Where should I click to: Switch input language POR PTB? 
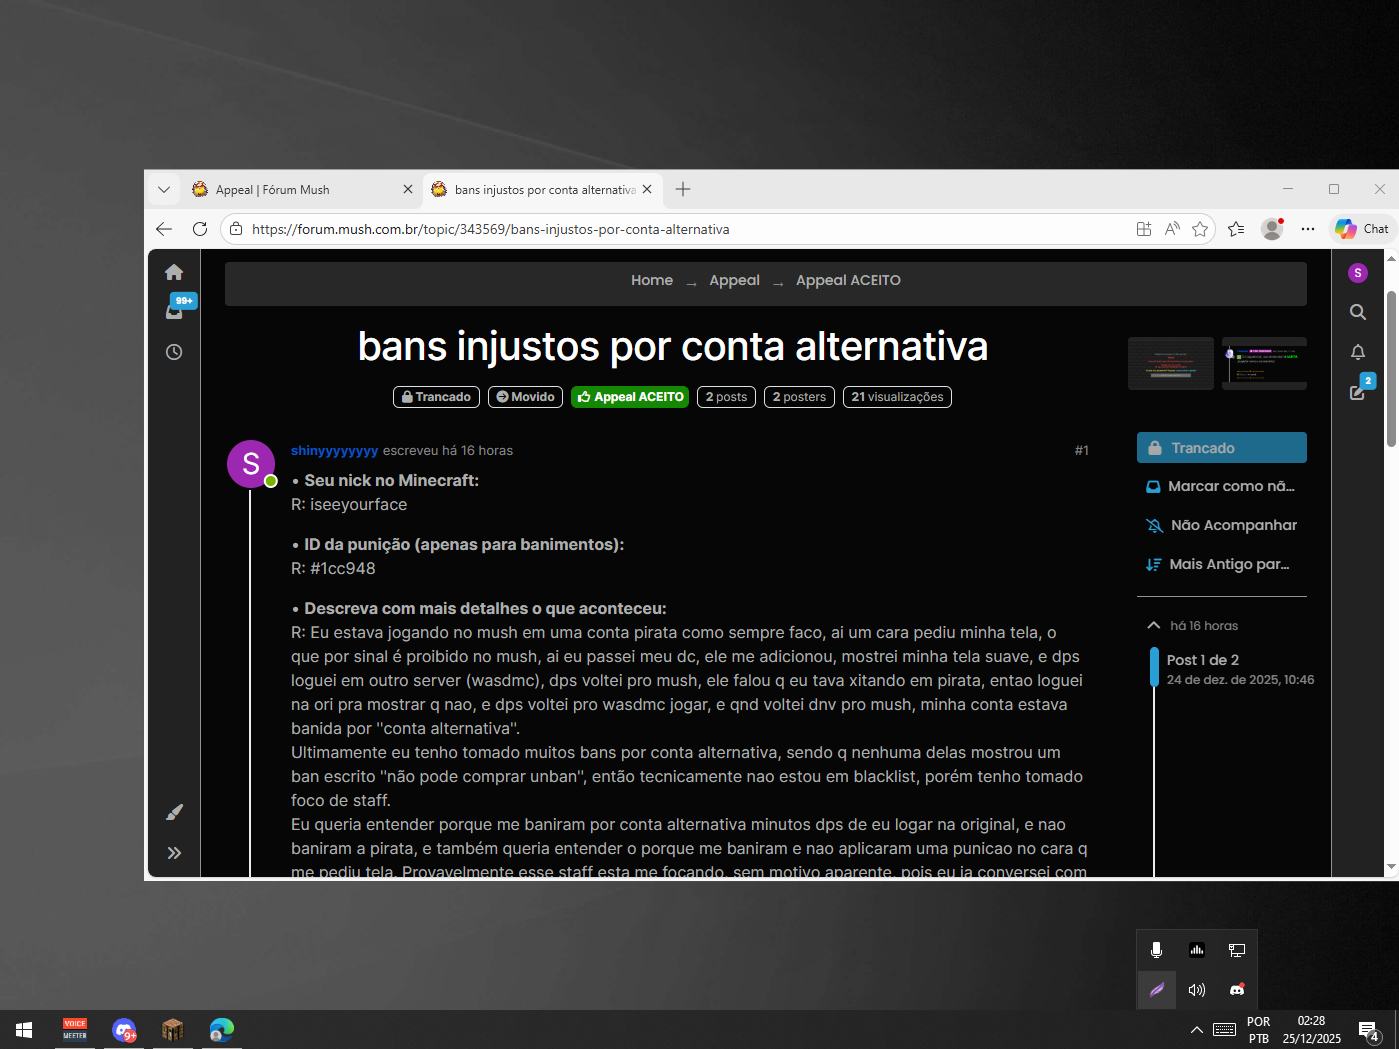pos(1259,1030)
